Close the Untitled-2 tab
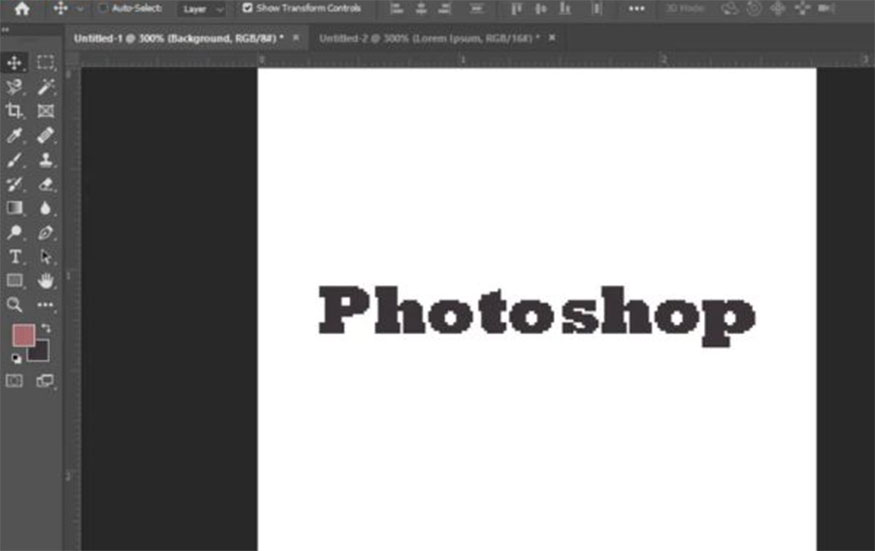Screen dimensions: 875x551 click(x=552, y=37)
